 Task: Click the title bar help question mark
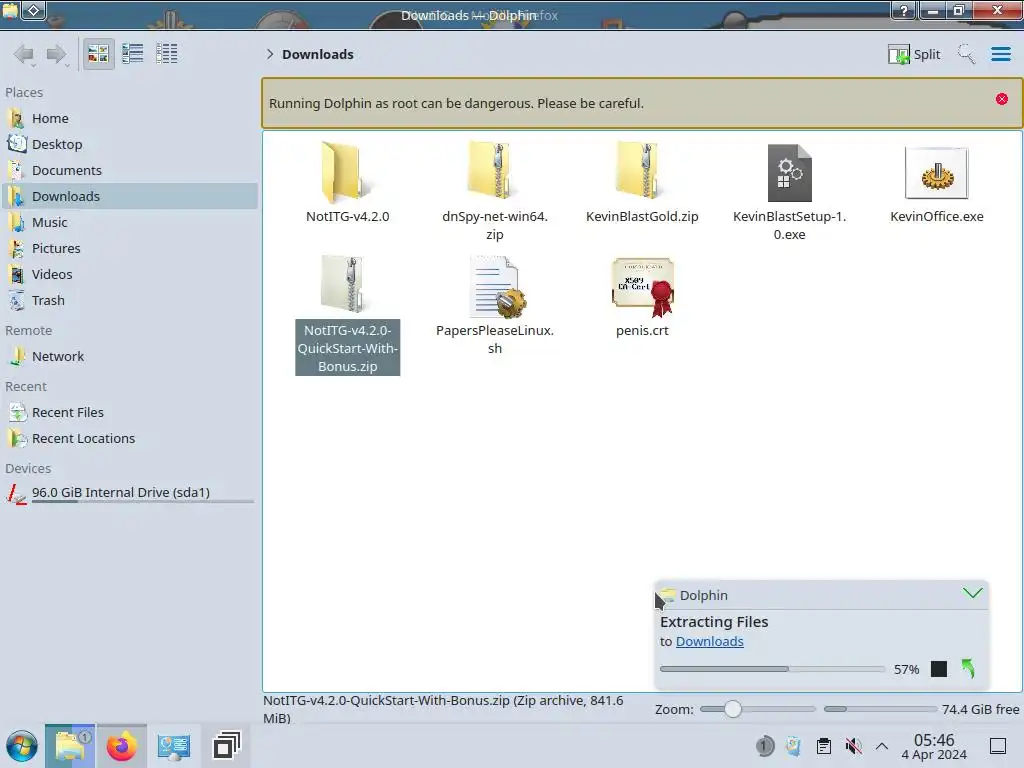(904, 10)
